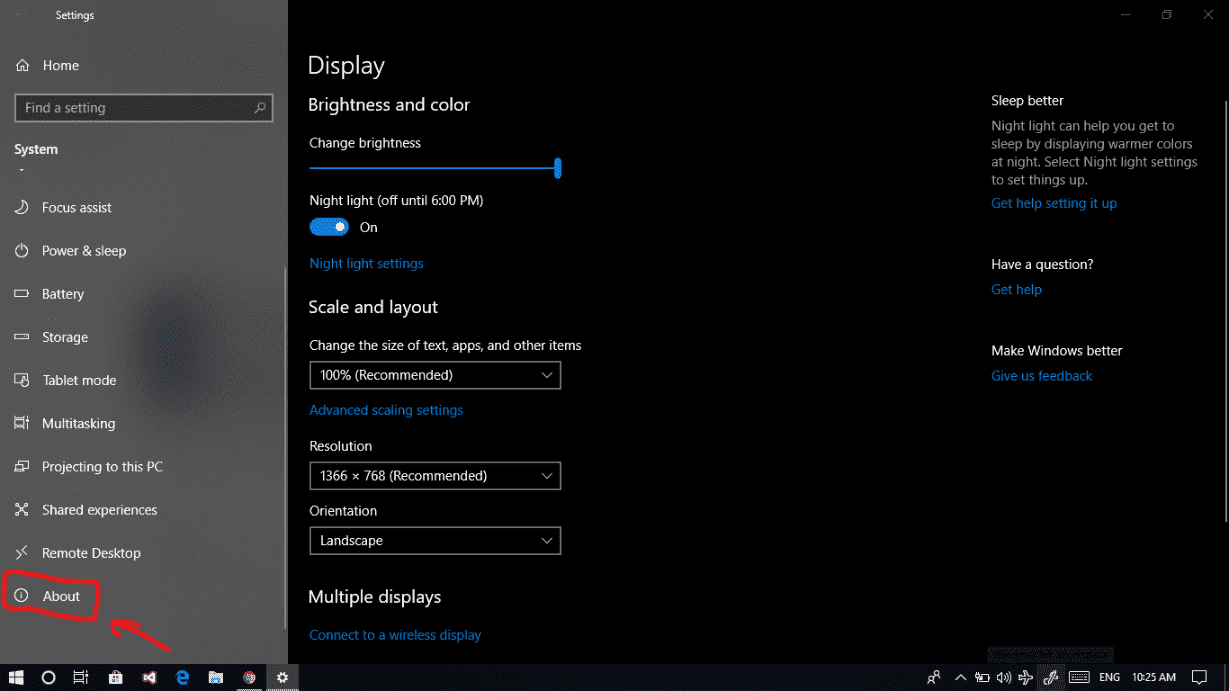The image size is (1229, 691).
Task: Click the Cortana circle taskbar icon
Action: tap(48, 677)
